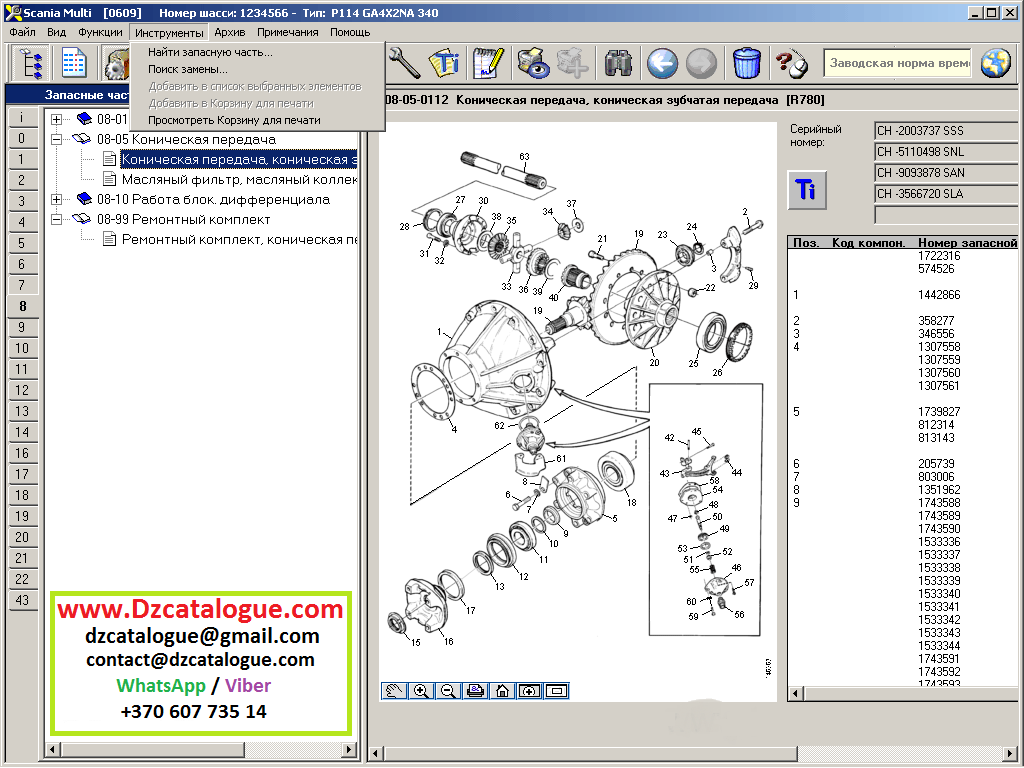Open the wrench tool in toolbar
The width and height of the screenshot is (1024, 768).
tap(404, 63)
